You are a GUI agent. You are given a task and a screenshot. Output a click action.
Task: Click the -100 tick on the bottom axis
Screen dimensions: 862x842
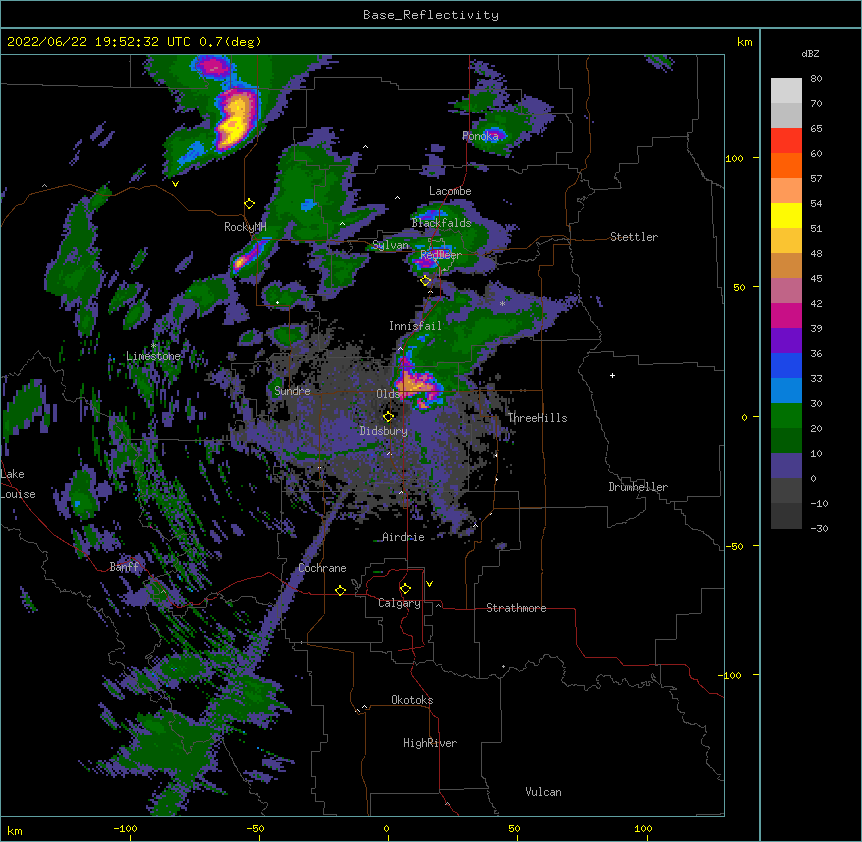pyautogui.click(x=125, y=829)
